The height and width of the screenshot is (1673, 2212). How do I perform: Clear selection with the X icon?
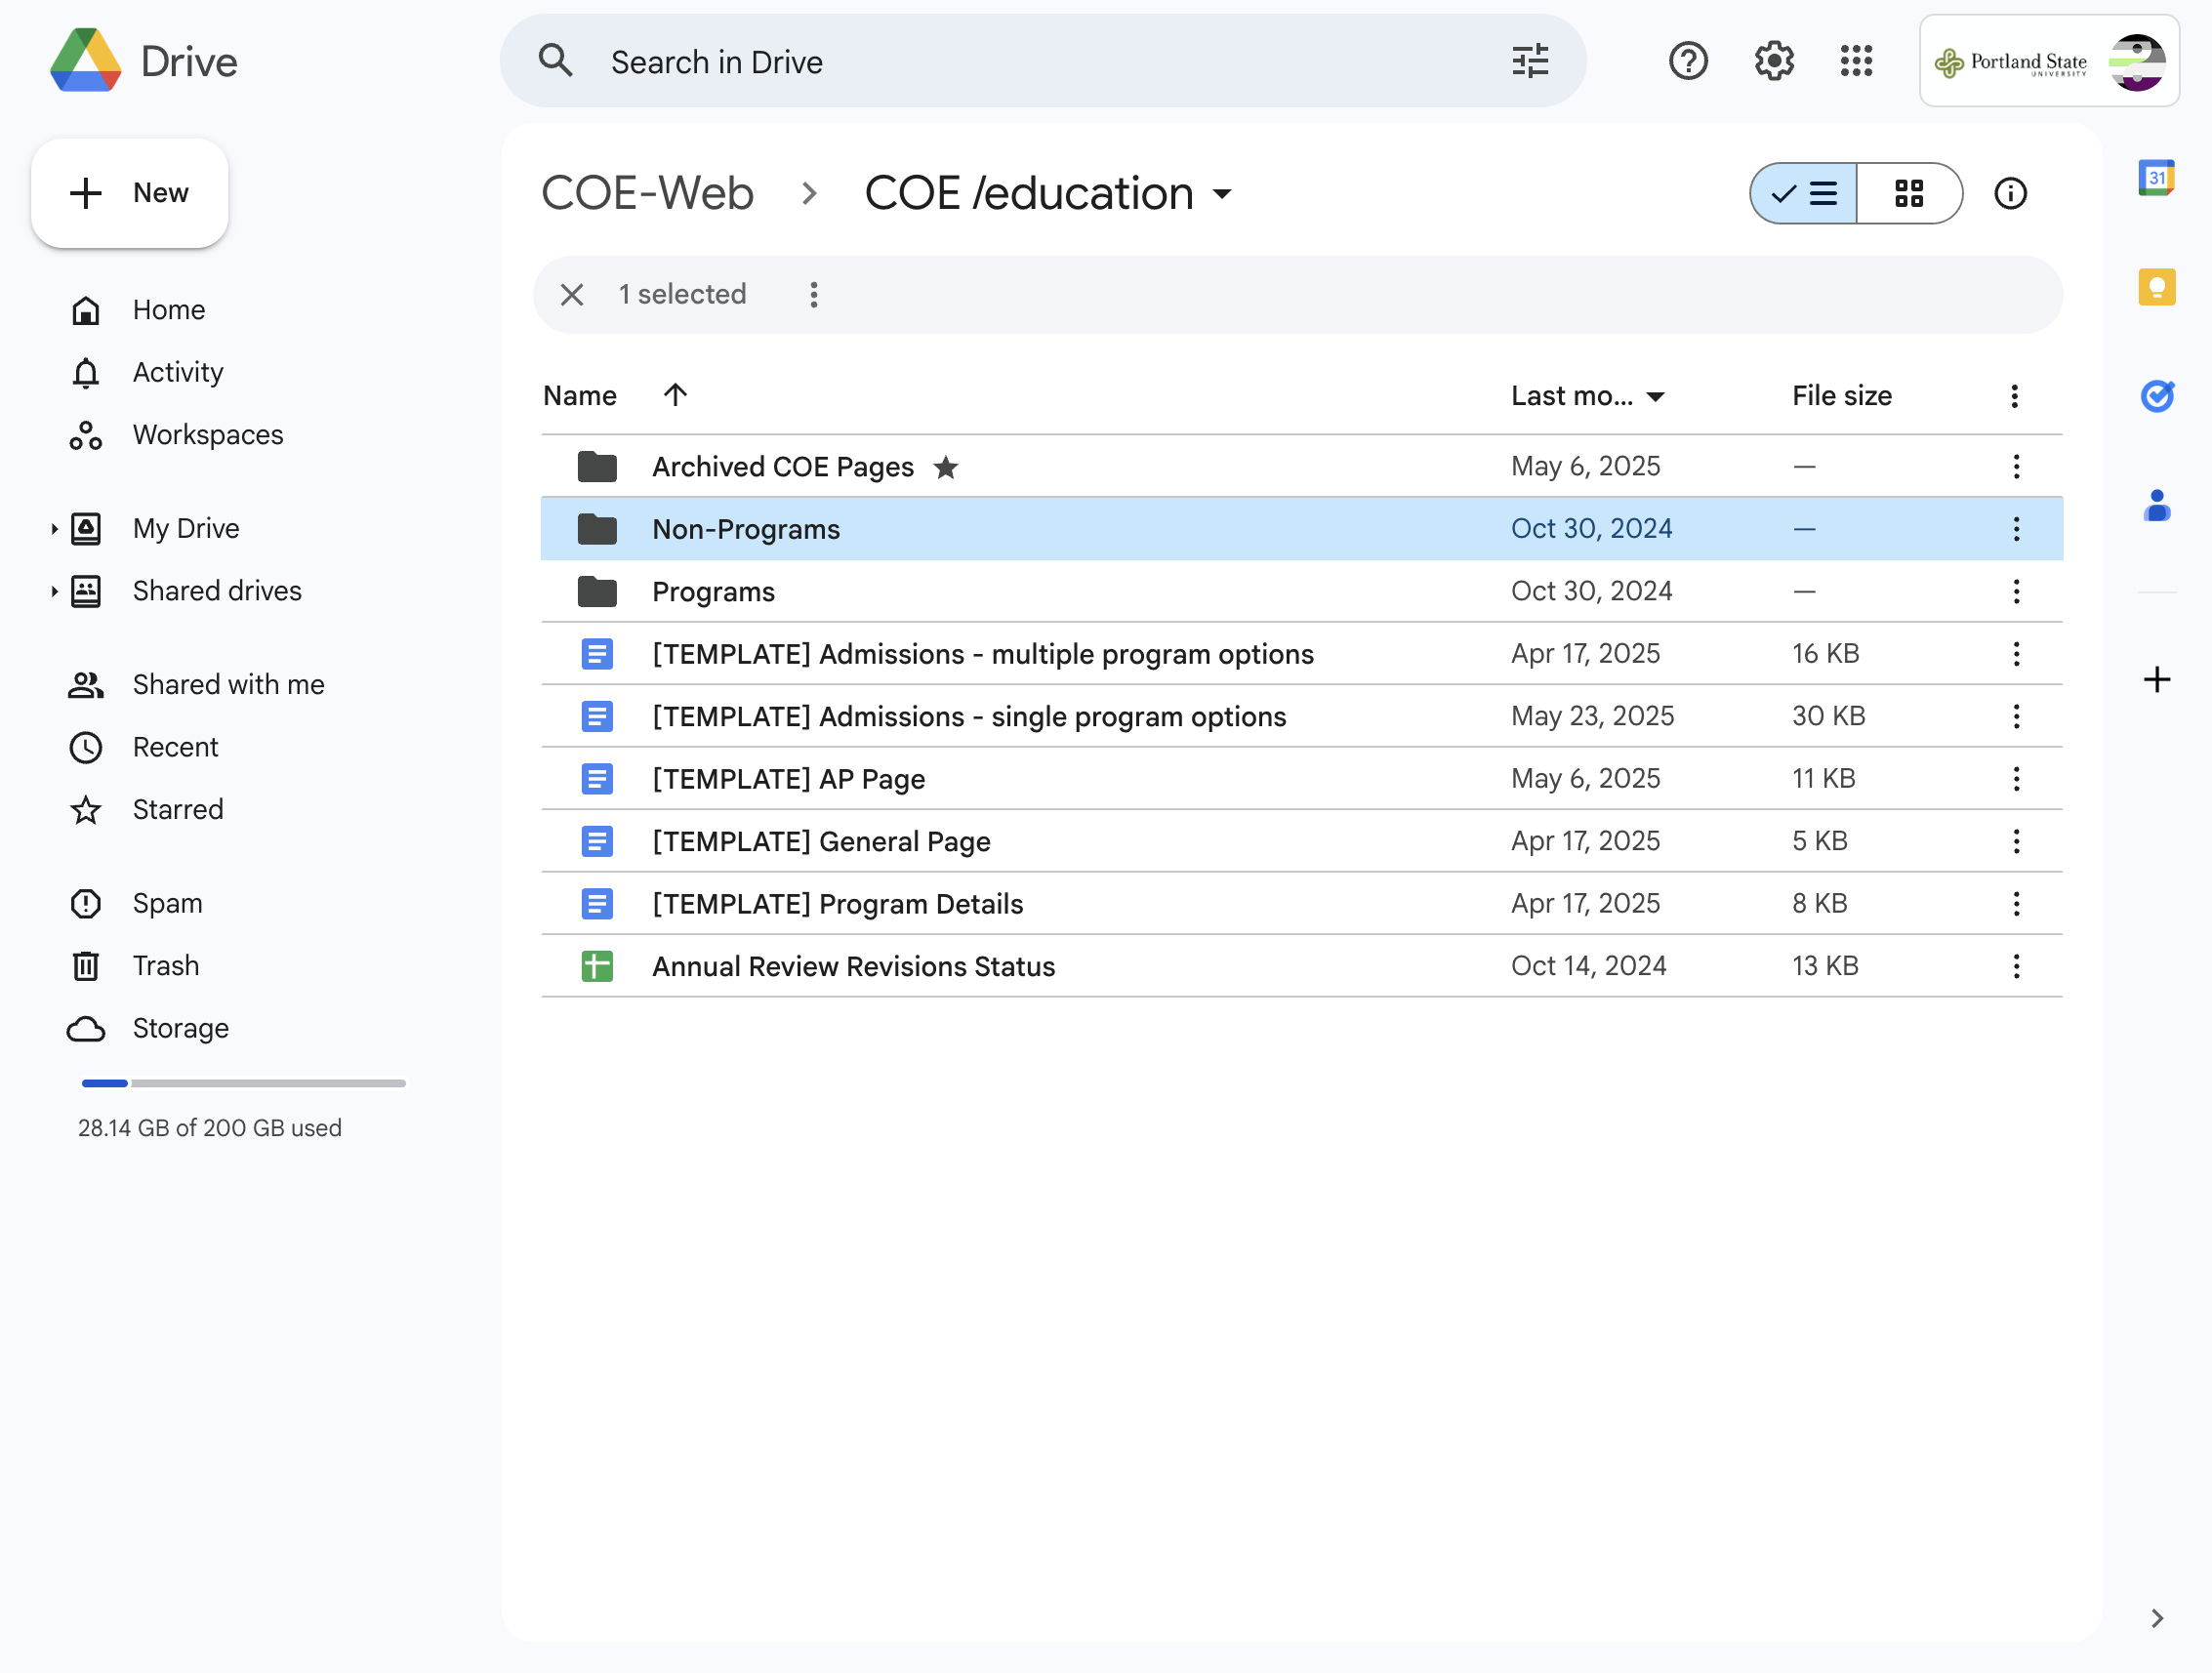pyautogui.click(x=572, y=294)
